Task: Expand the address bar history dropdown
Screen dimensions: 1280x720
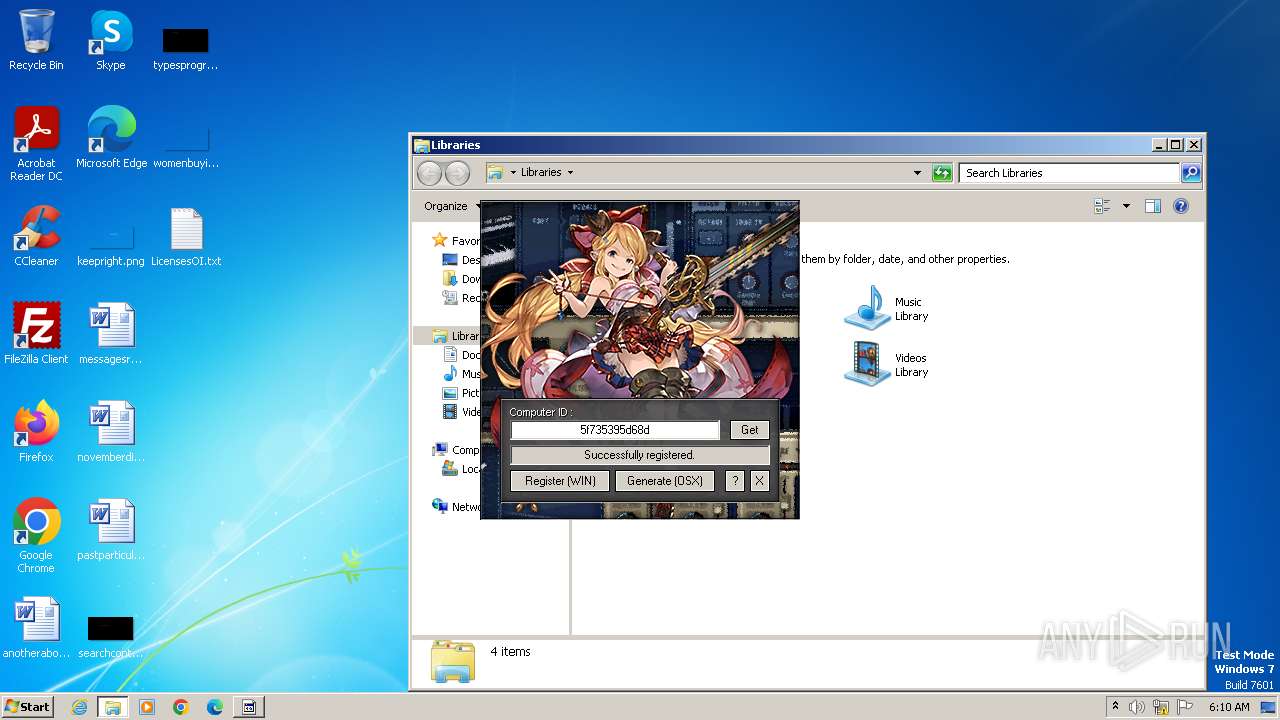Action: coord(917,173)
